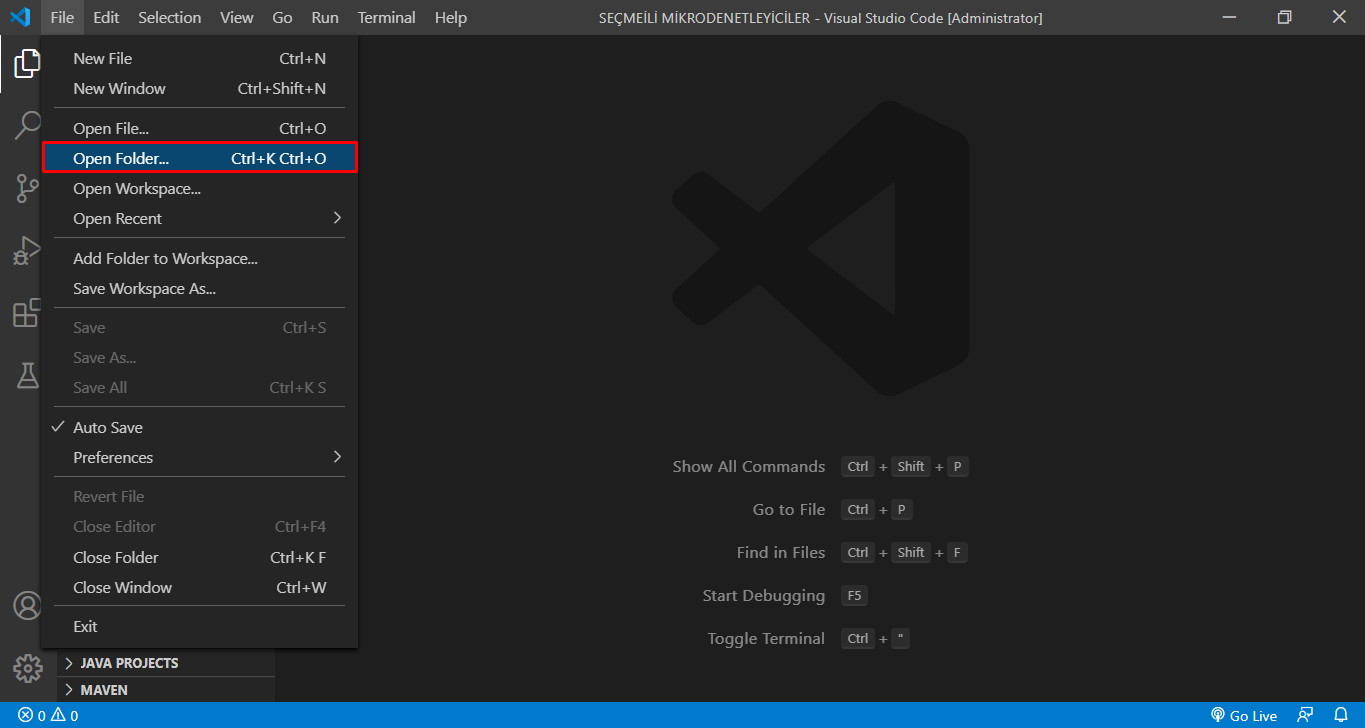Open the Explorer view in activity bar

click(27, 64)
